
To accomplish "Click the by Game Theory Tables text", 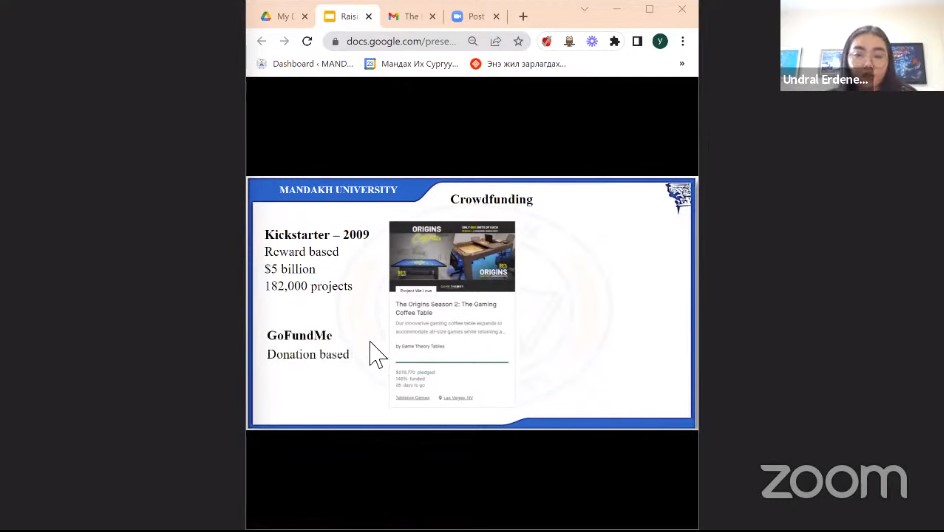I will tap(420, 346).
